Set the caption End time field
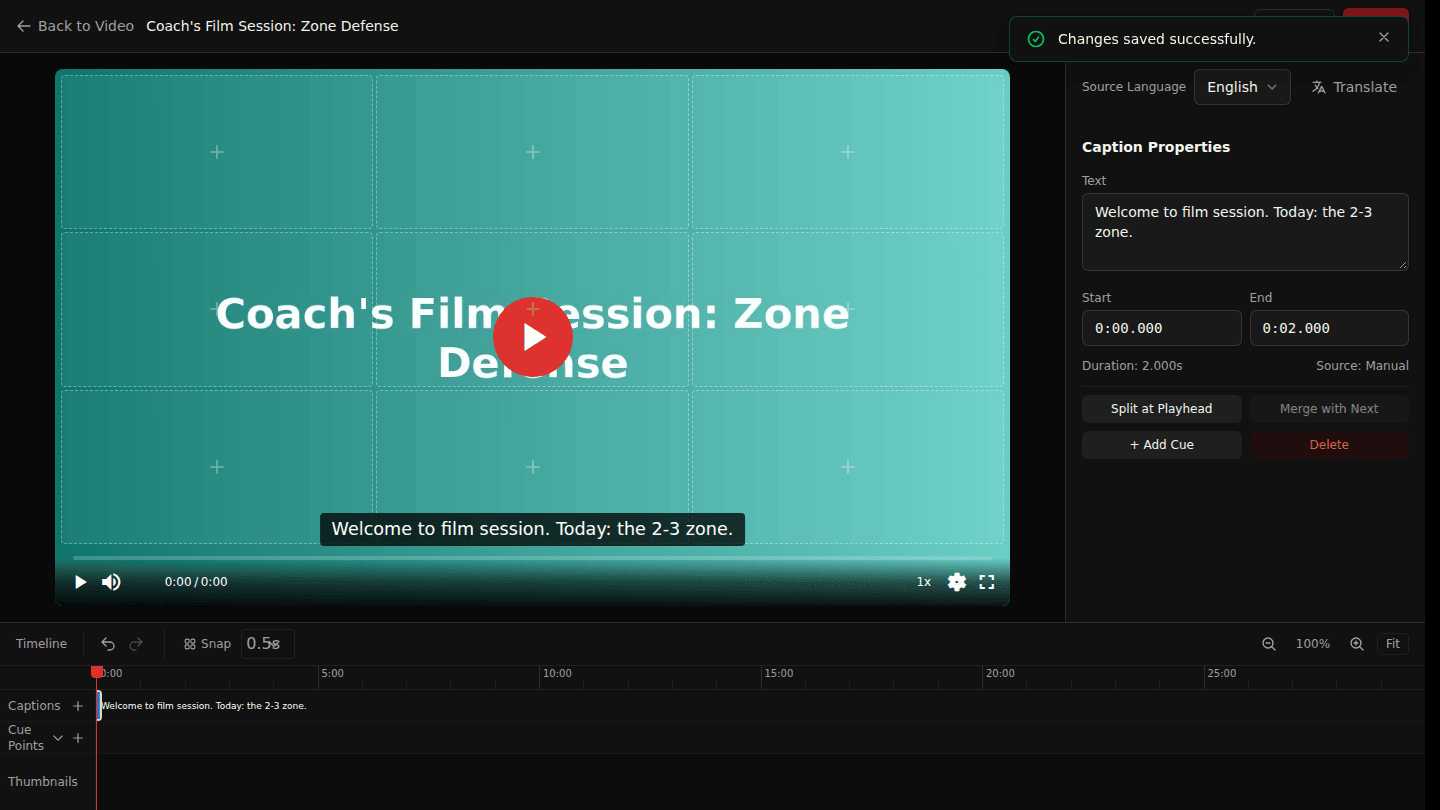The width and height of the screenshot is (1440, 810). pos(1329,328)
